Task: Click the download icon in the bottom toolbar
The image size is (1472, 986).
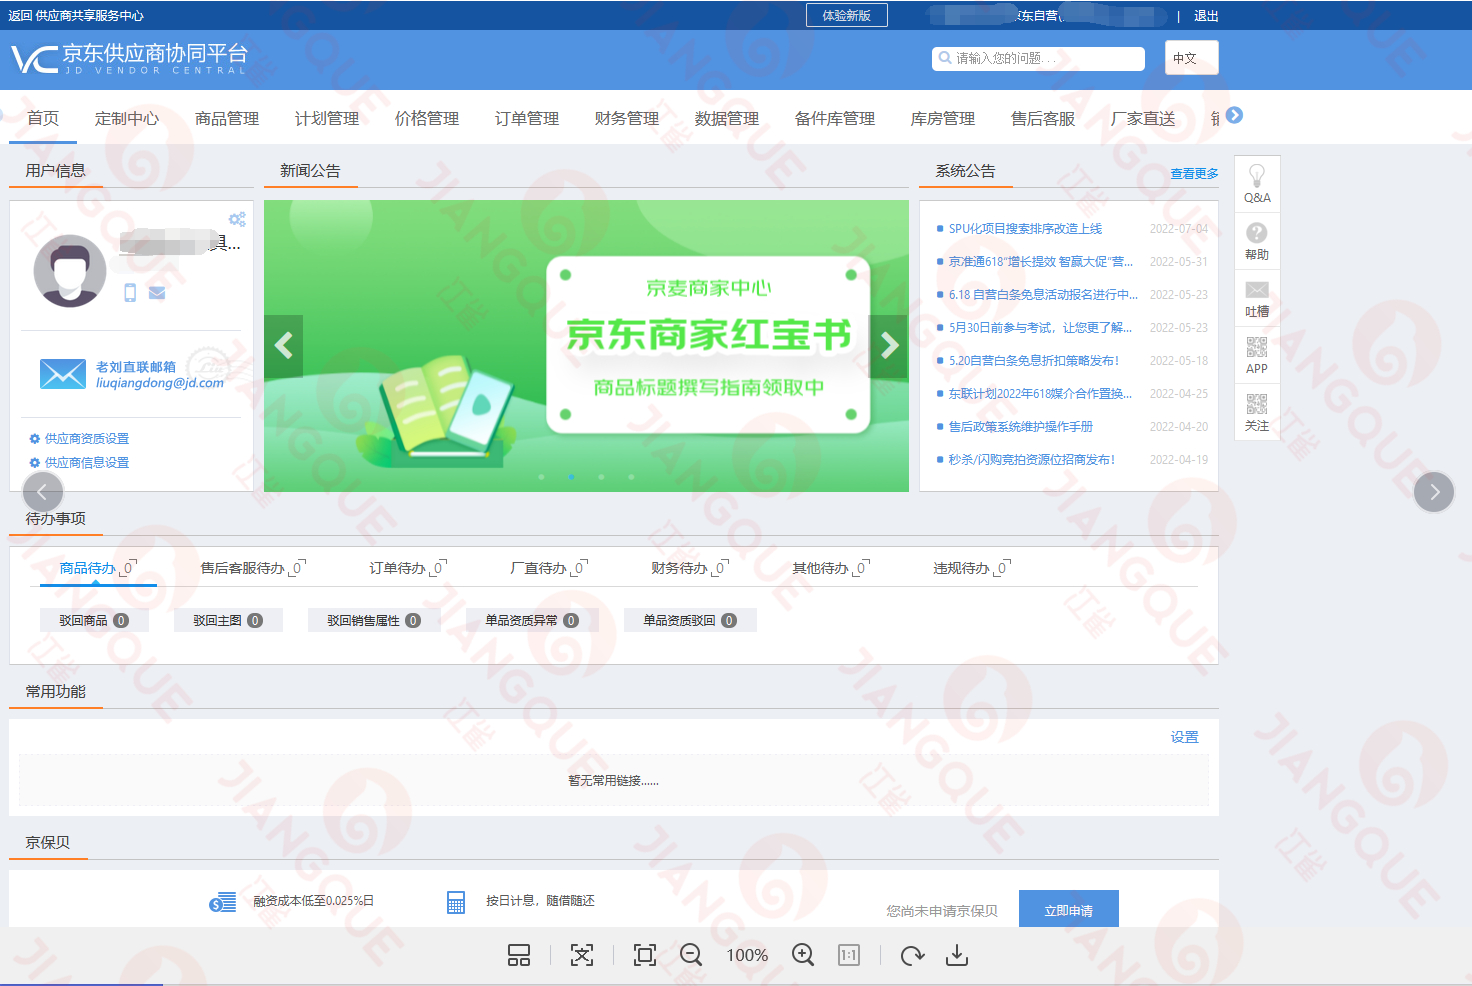Action: 956,955
